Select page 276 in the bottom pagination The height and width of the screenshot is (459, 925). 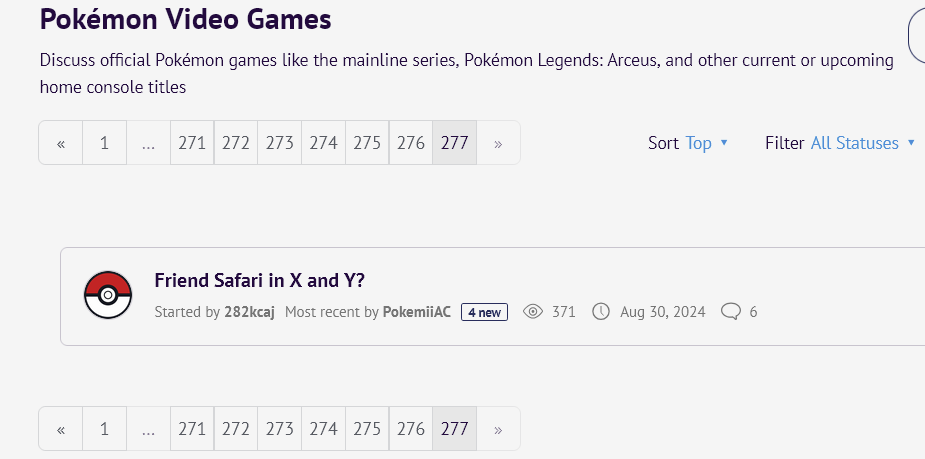point(411,429)
